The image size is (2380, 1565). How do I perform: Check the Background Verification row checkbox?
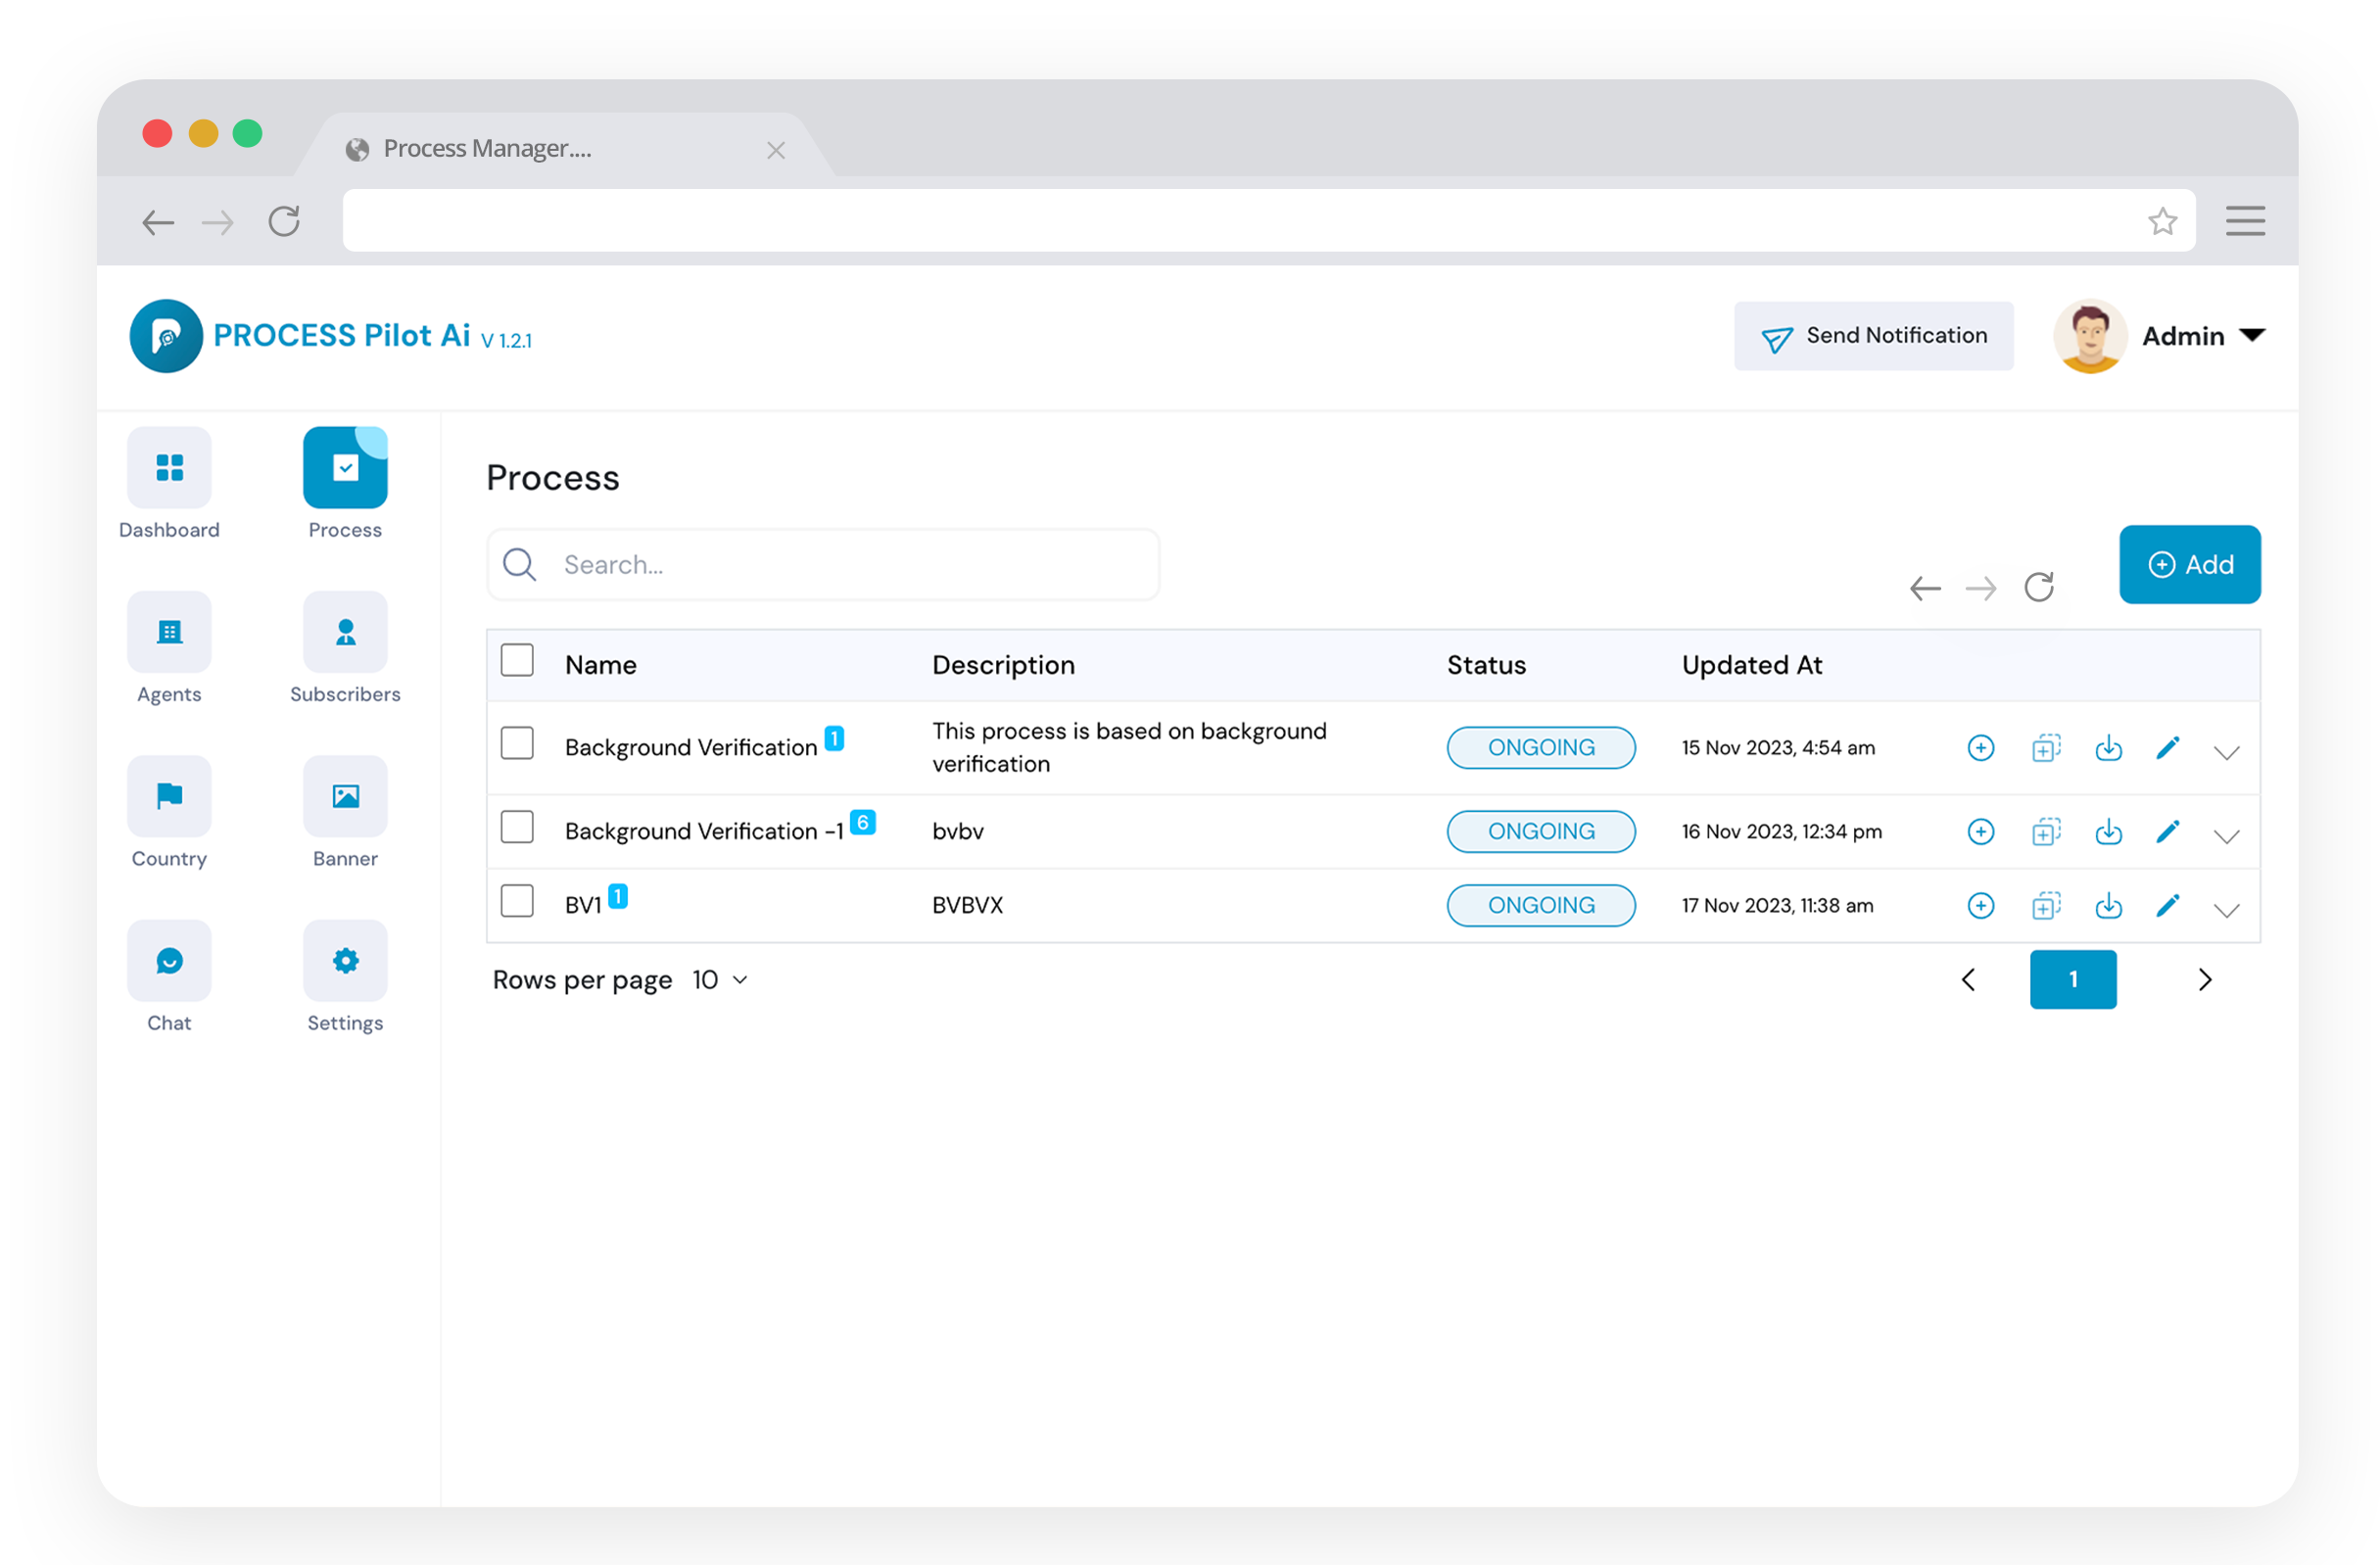coord(517,742)
